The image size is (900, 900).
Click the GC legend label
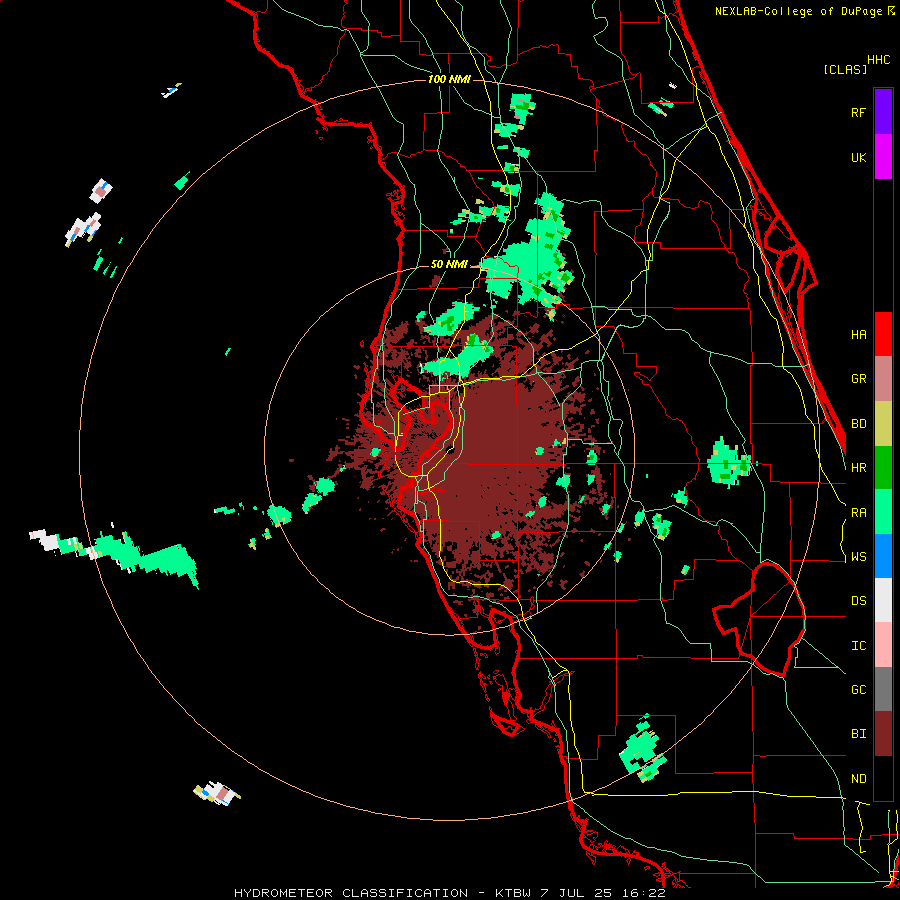[x=859, y=690]
